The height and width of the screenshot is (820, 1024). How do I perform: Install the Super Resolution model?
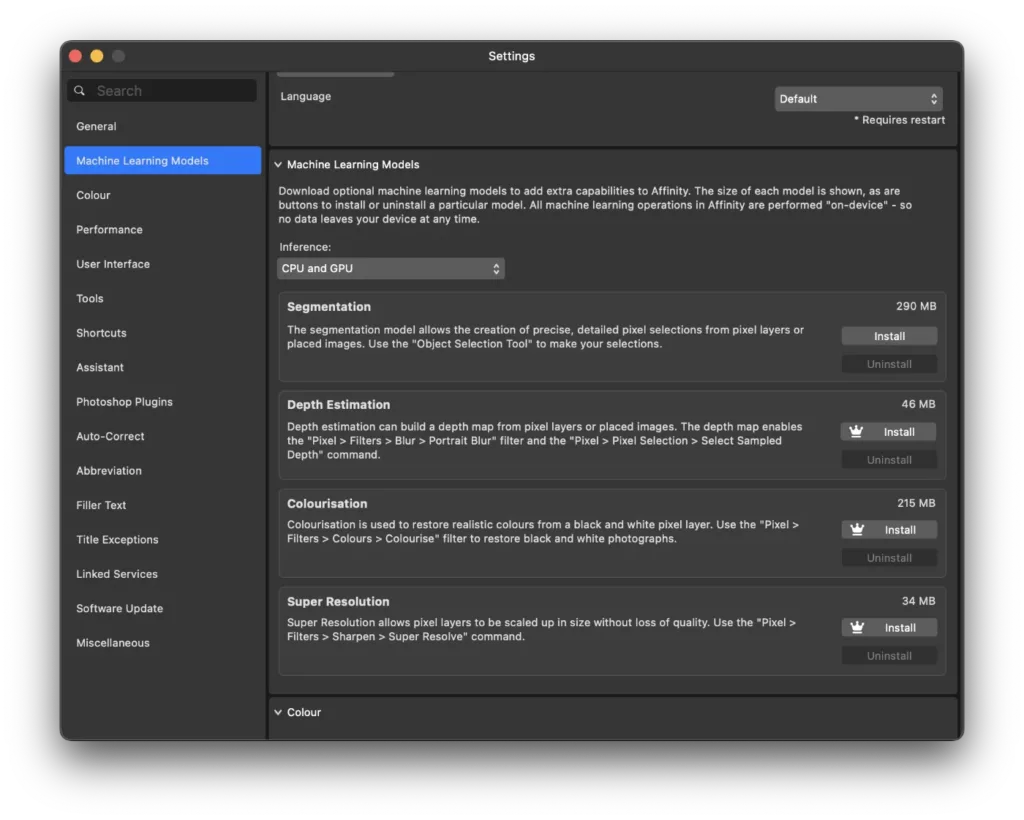[x=889, y=627]
